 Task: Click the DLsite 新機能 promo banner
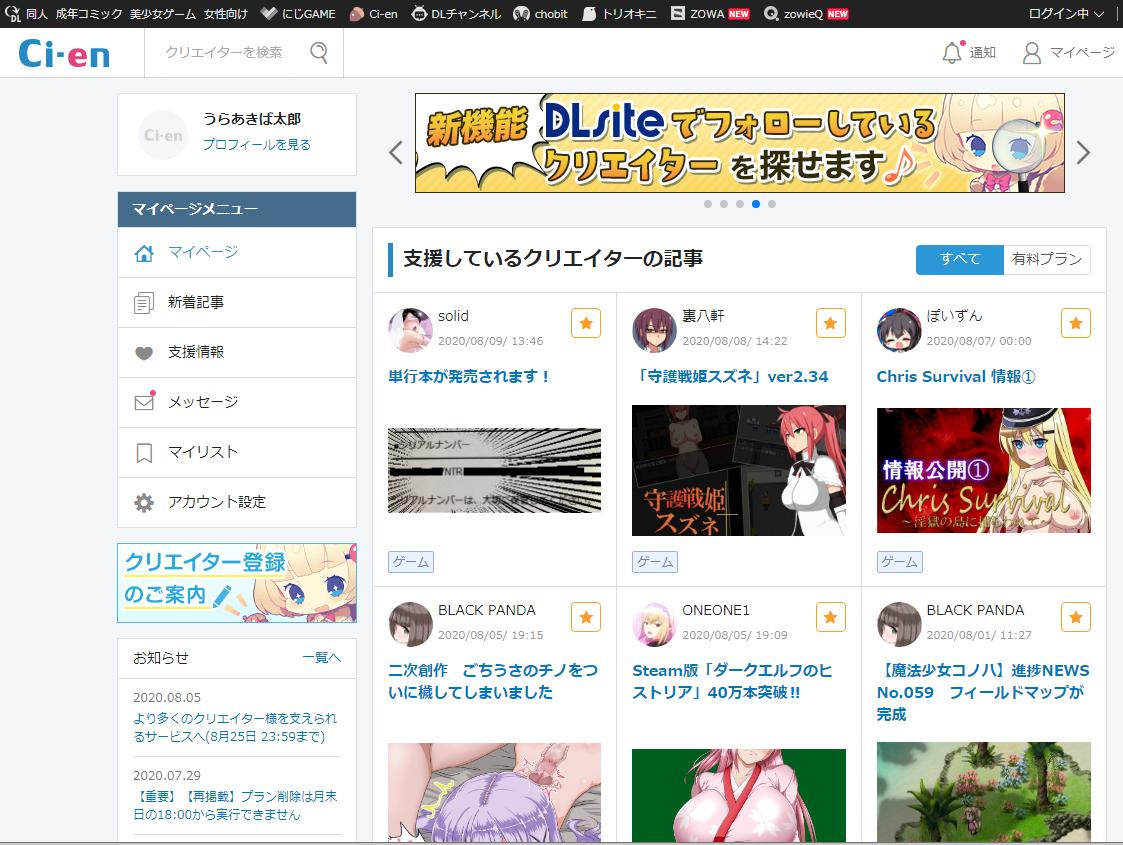click(x=740, y=143)
